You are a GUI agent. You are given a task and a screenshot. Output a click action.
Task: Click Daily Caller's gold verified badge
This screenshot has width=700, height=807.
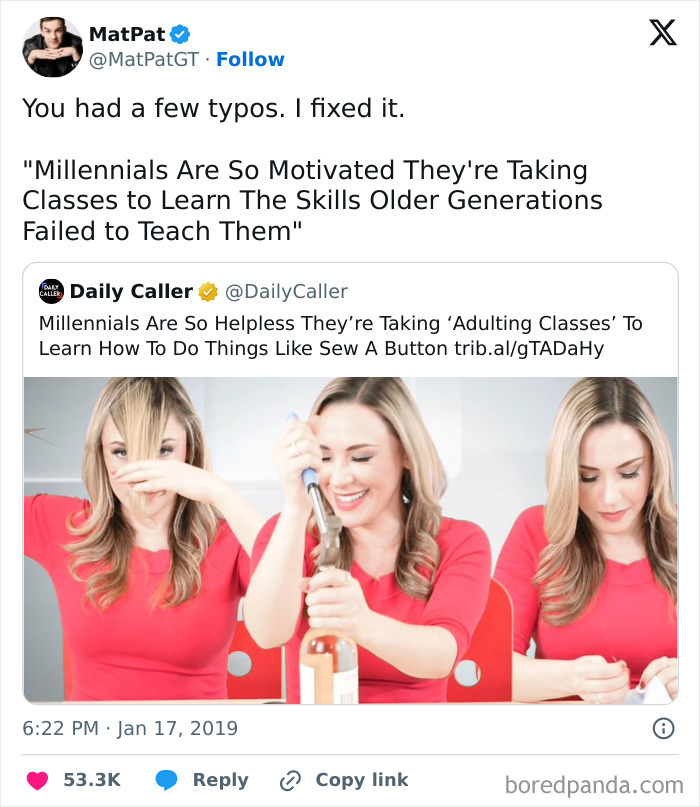point(208,292)
